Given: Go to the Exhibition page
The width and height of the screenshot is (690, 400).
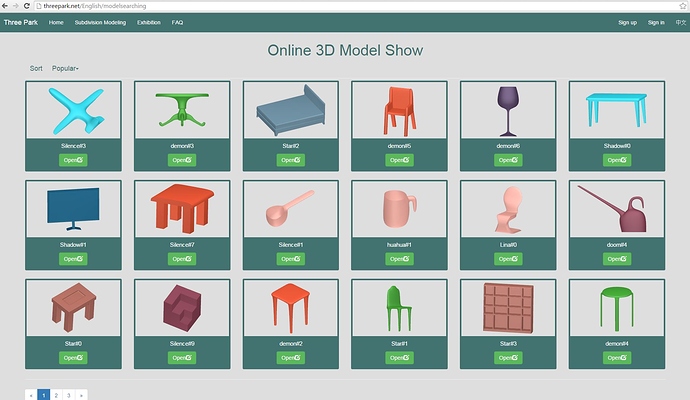Looking at the screenshot, I should (148, 22).
